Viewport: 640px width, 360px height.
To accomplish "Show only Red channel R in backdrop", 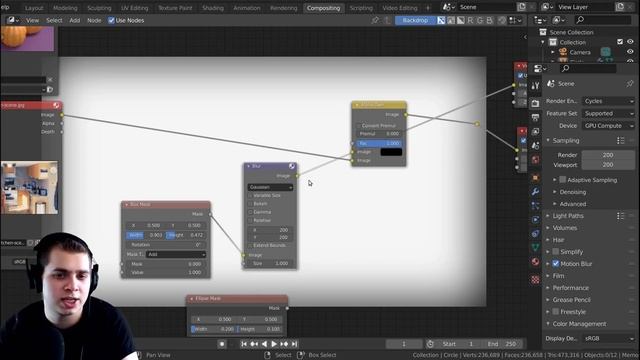I will tap(471, 20).
